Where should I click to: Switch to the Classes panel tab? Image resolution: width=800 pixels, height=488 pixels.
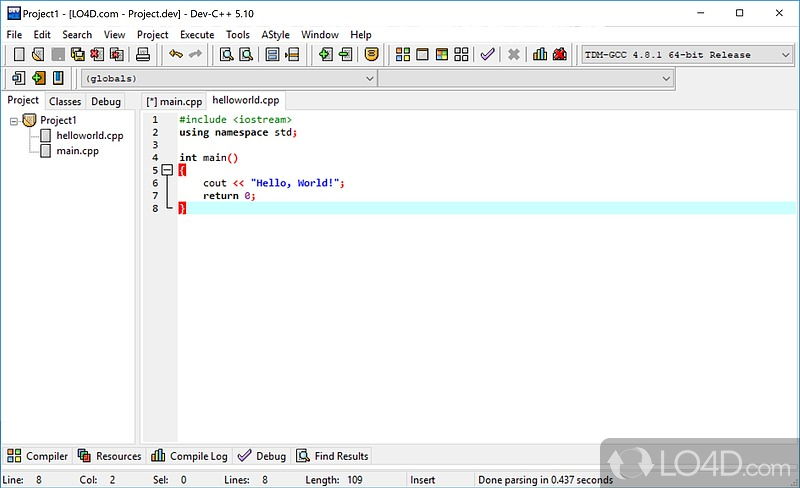point(65,101)
